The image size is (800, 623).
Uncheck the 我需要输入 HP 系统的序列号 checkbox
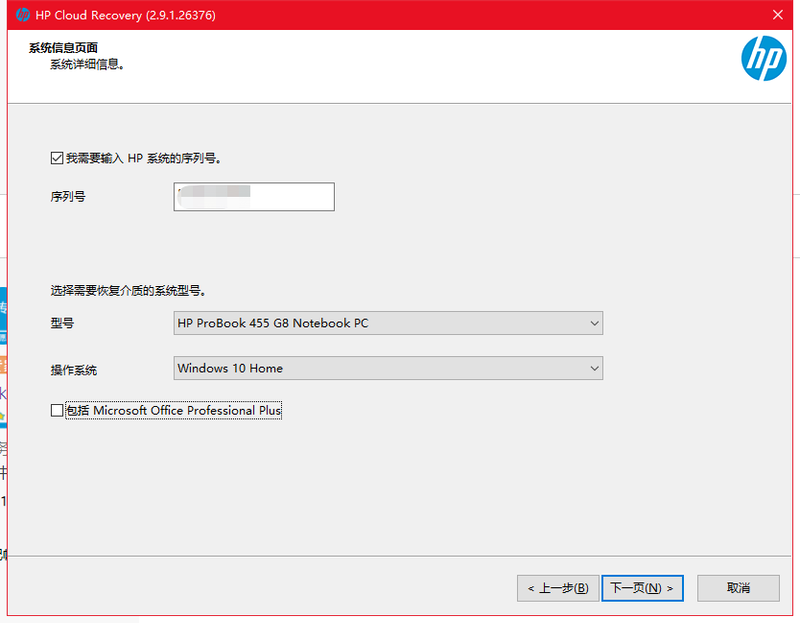pyautogui.click(x=57, y=158)
